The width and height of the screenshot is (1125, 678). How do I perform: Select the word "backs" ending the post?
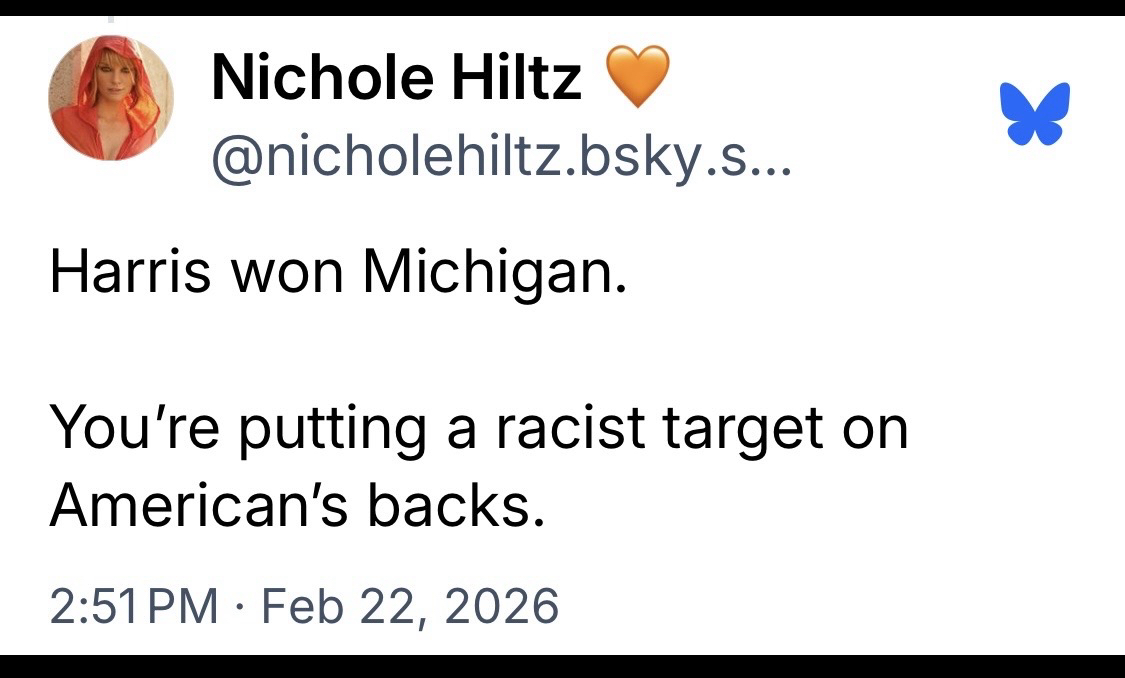pyautogui.click(x=457, y=506)
